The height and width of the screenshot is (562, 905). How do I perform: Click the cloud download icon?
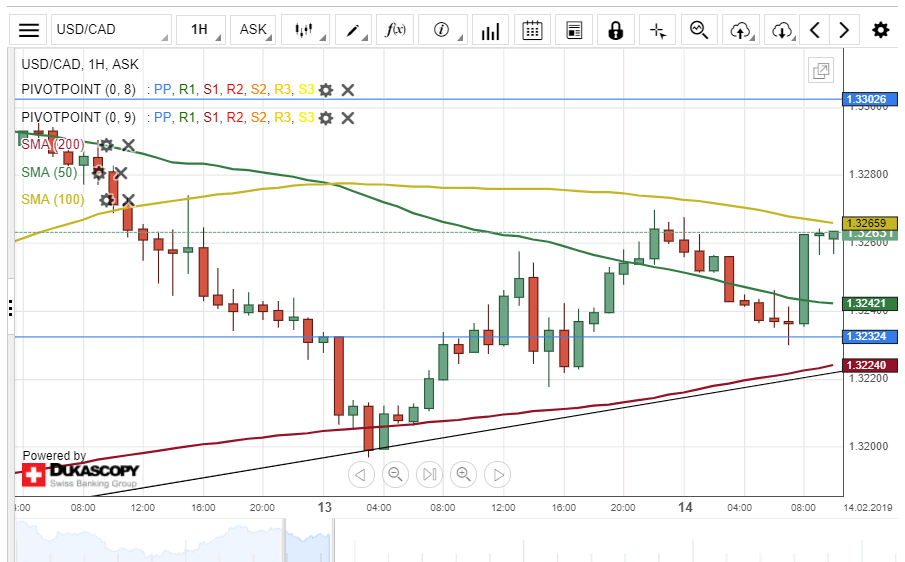(782, 30)
